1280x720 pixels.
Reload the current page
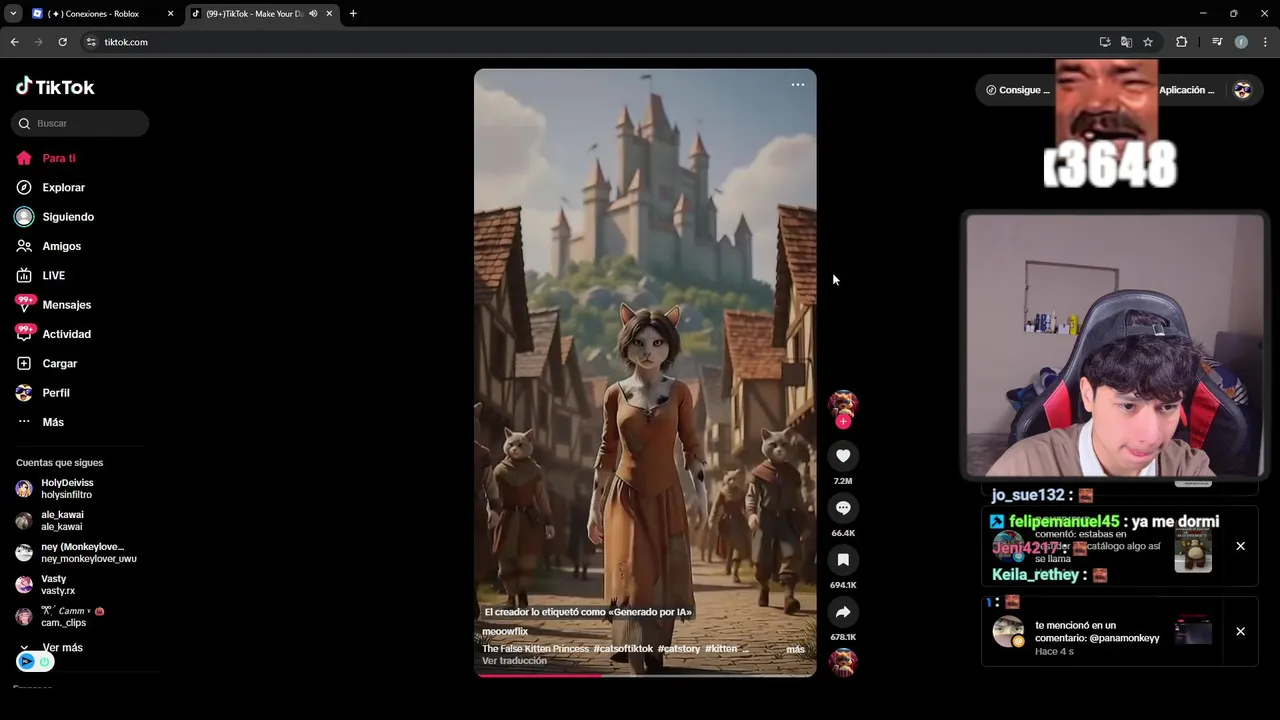(x=62, y=42)
